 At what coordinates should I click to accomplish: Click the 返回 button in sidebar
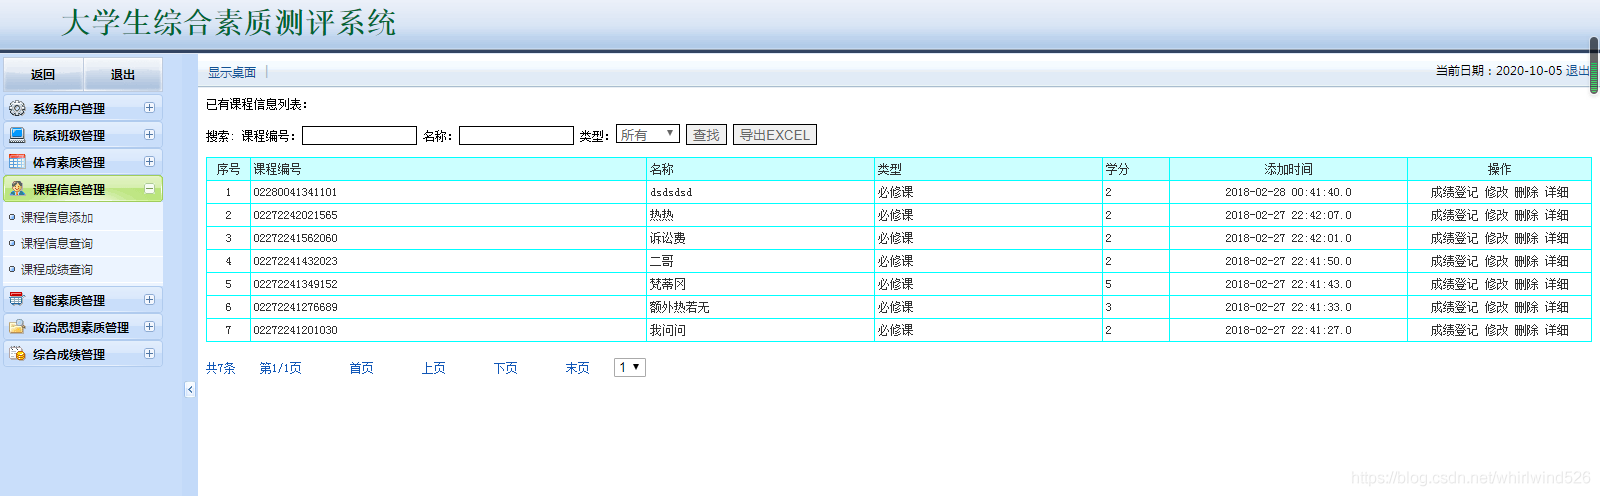[43, 75]
